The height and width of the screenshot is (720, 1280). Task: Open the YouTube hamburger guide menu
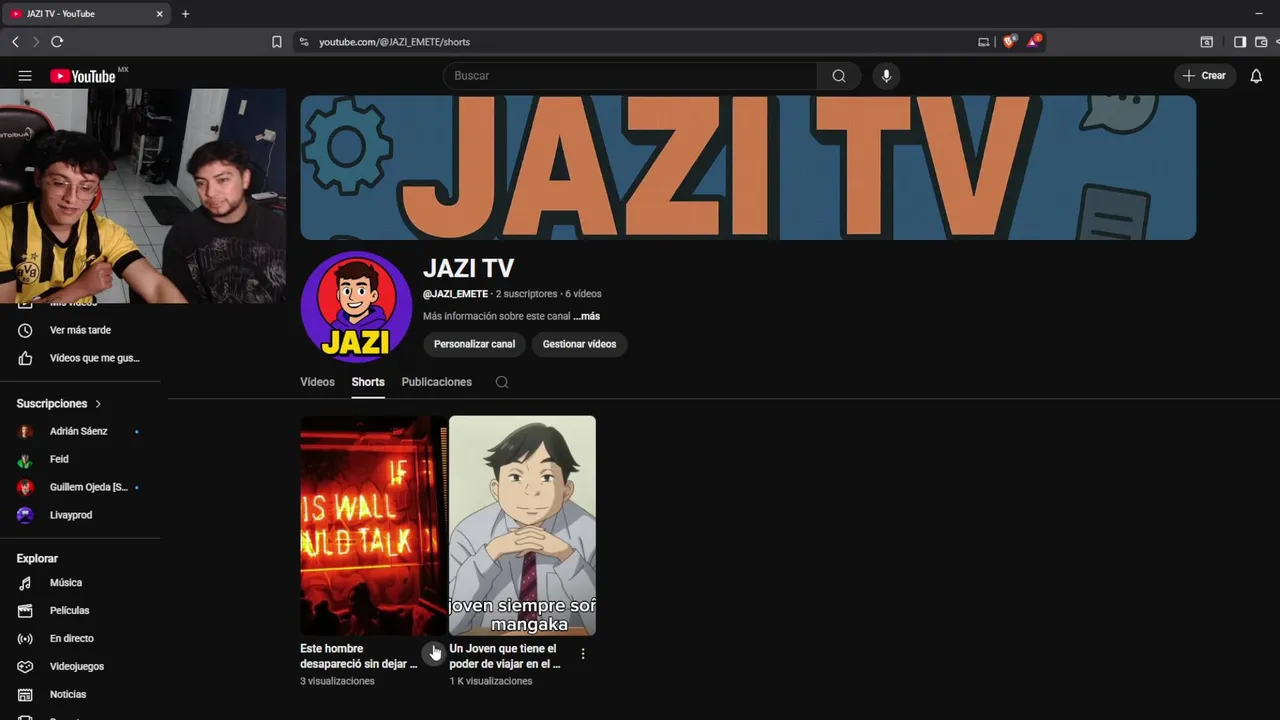[25, 76]
